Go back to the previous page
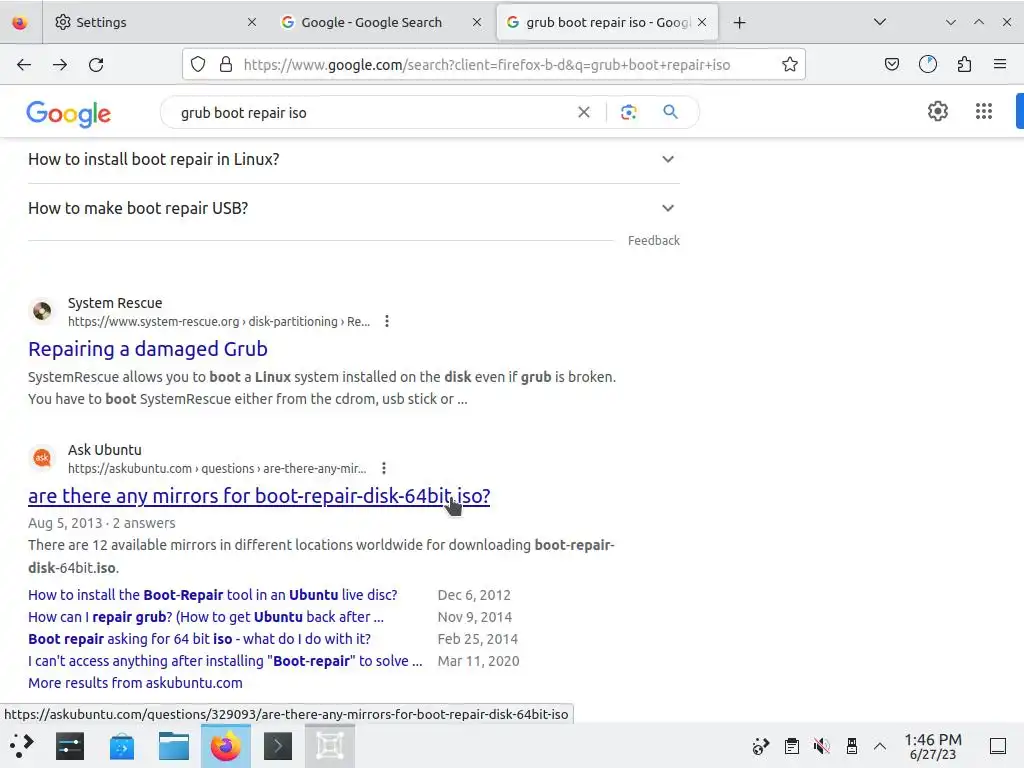The height and width of the screenshot is (768, 1024). click(24, 65)
